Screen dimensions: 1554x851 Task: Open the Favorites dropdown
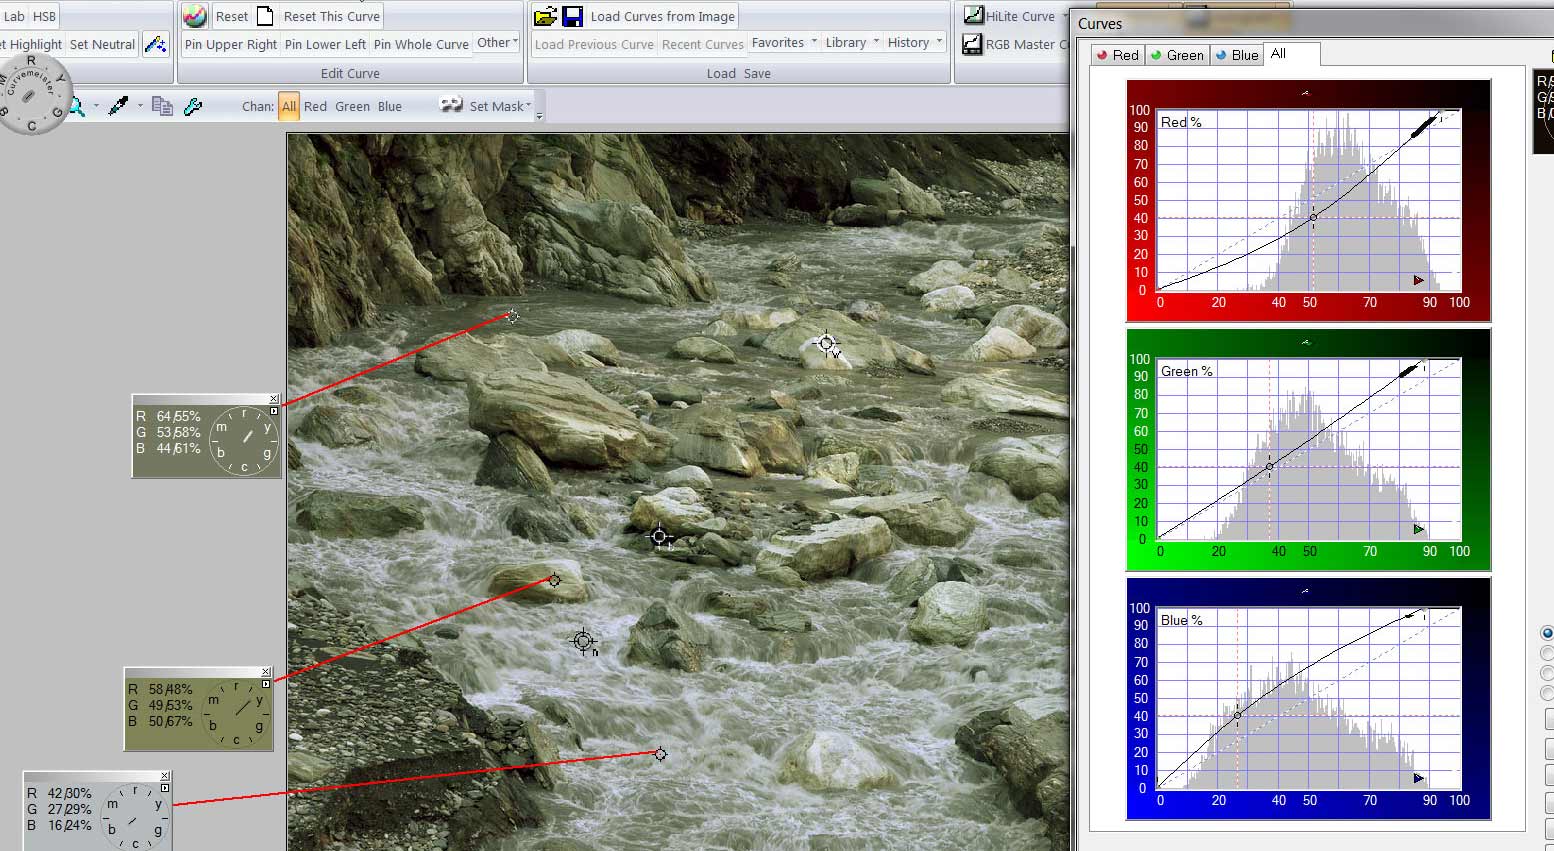tap(784, 42)
